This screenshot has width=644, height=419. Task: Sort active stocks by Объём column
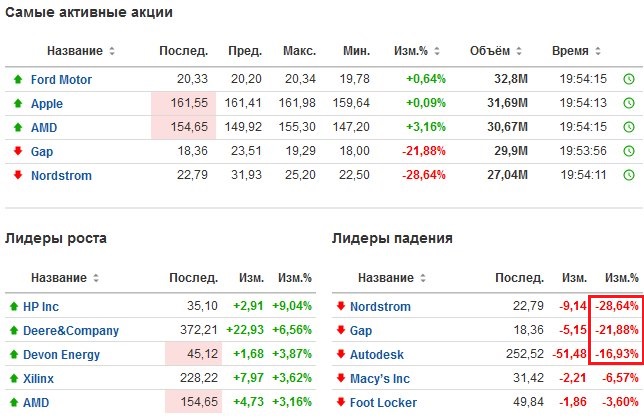(x=519, y=51)
